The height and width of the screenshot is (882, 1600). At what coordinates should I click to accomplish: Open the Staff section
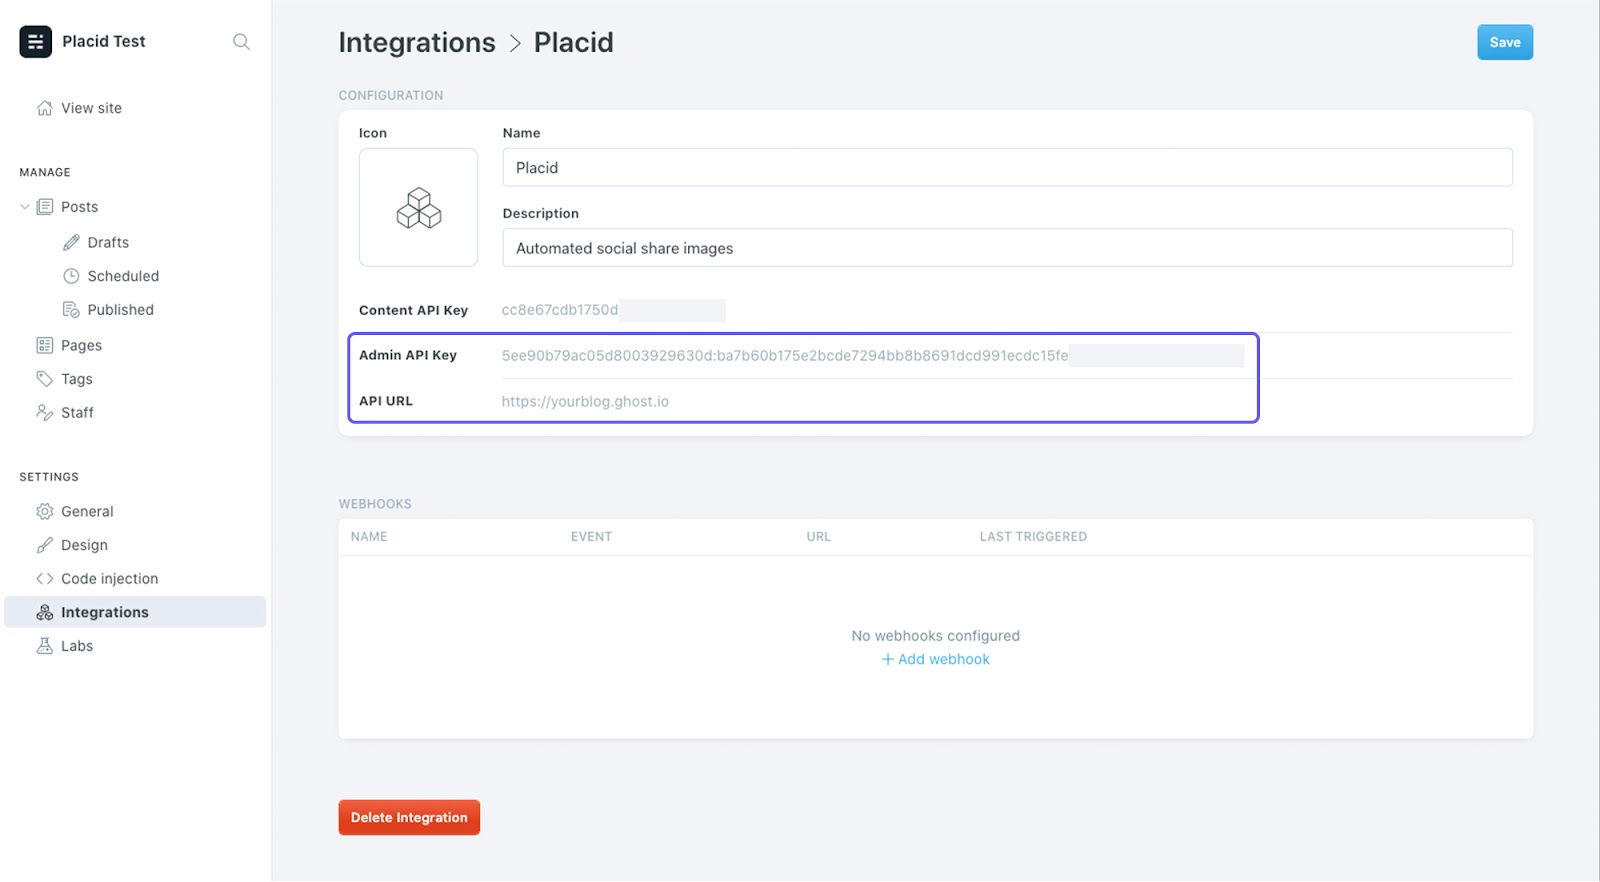coord(77,412)
